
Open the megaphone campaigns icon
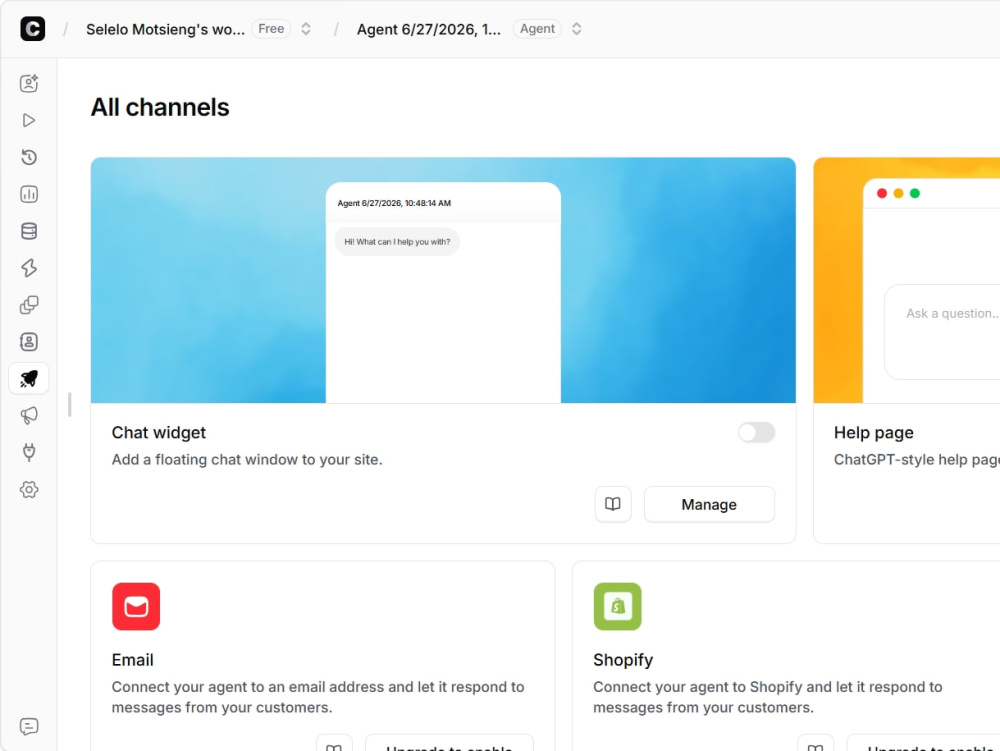[29, 416]
